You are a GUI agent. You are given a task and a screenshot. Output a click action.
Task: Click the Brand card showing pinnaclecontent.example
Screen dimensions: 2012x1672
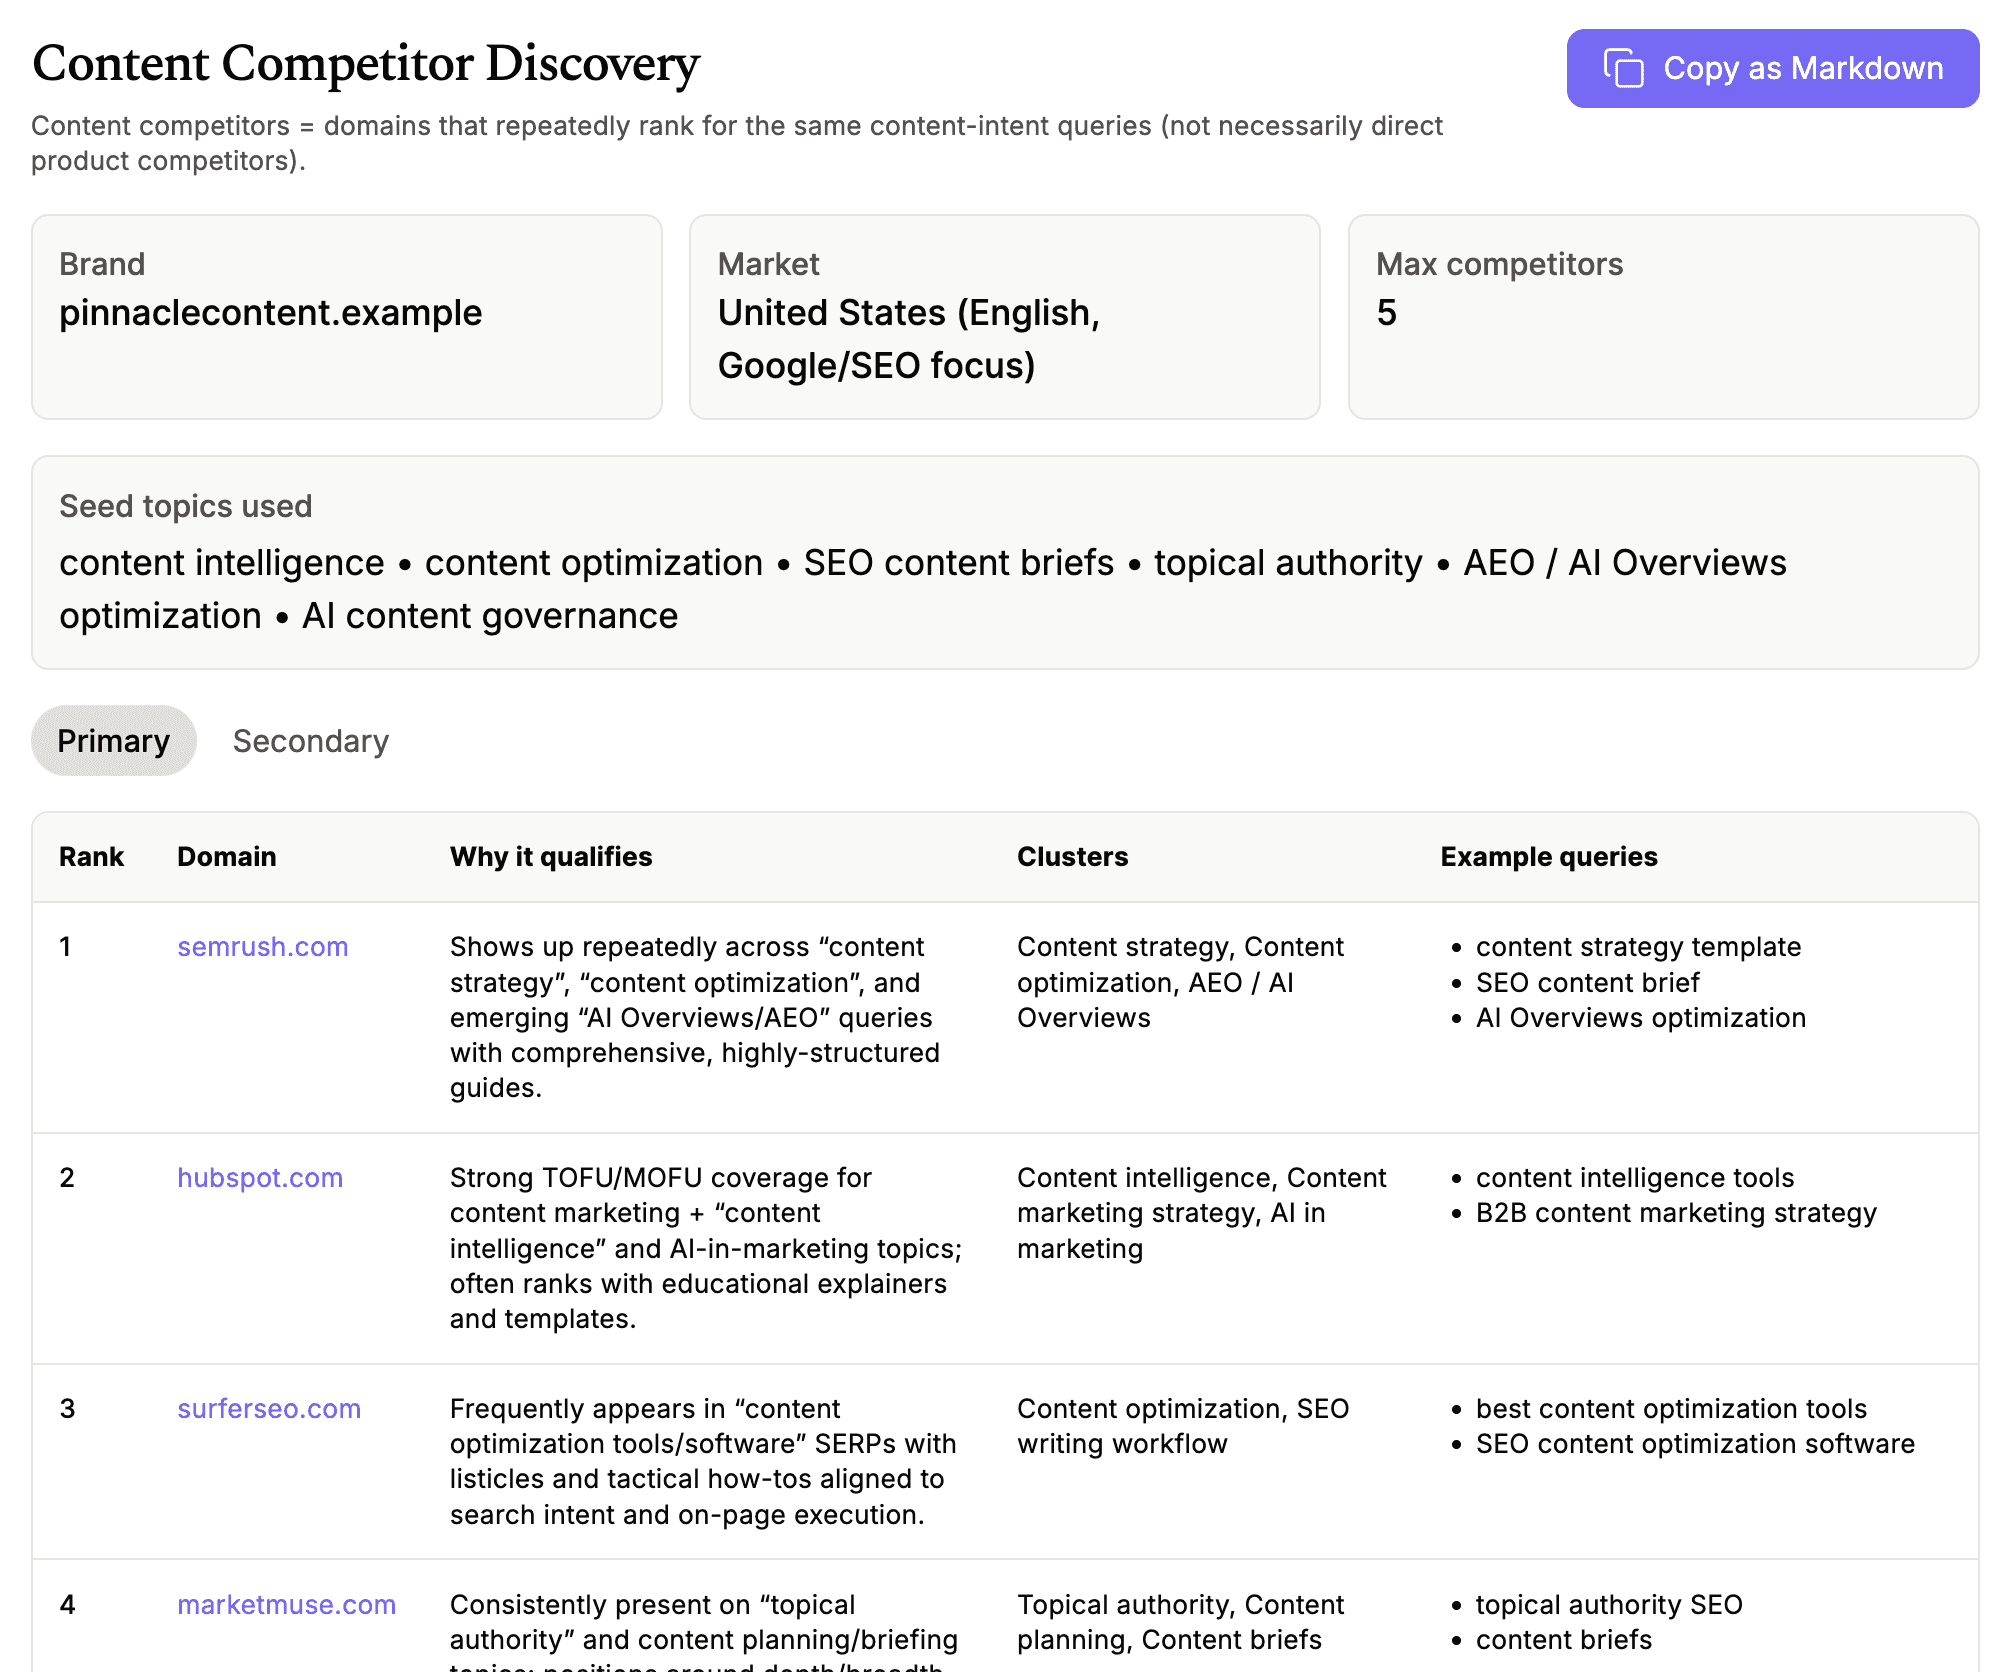pyautogui.click(x=346, y=316)
